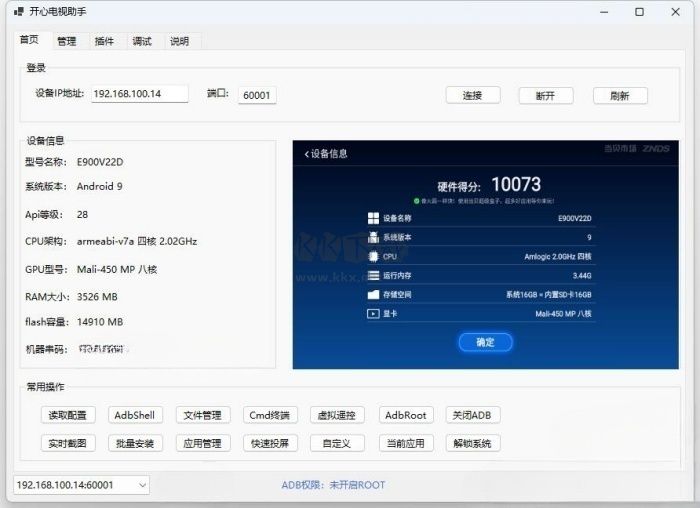Image resolution: width=700 pixels, height=508 pixels.
Task: Click the blue 确定 button in preview
Action: click(485, 342)
